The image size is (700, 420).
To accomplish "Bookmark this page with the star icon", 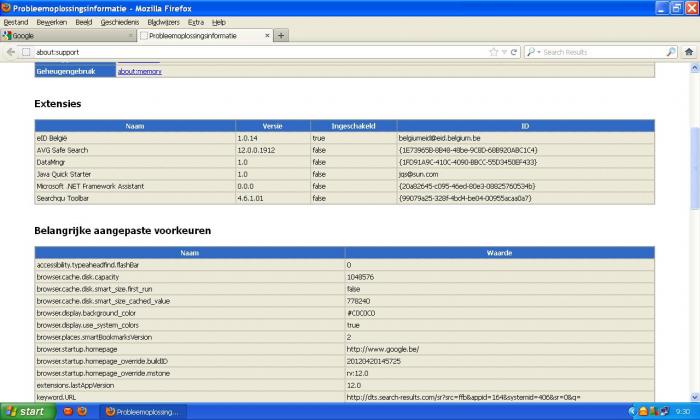I will tap(493, 52).
